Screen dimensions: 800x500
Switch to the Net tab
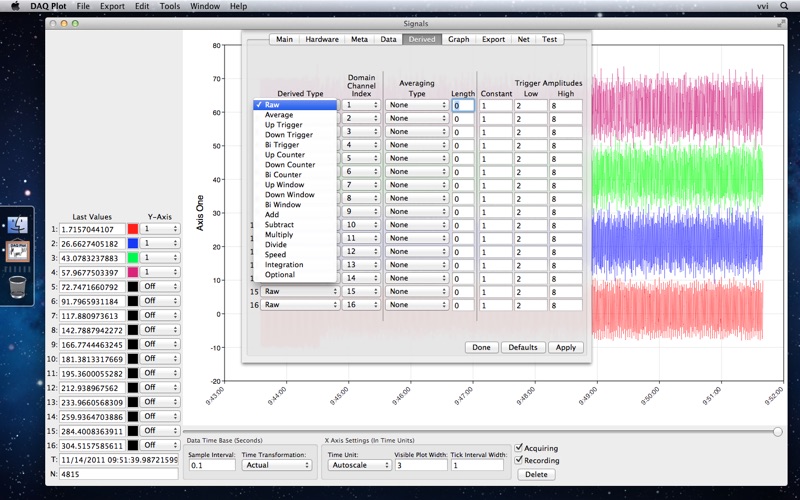523,39
